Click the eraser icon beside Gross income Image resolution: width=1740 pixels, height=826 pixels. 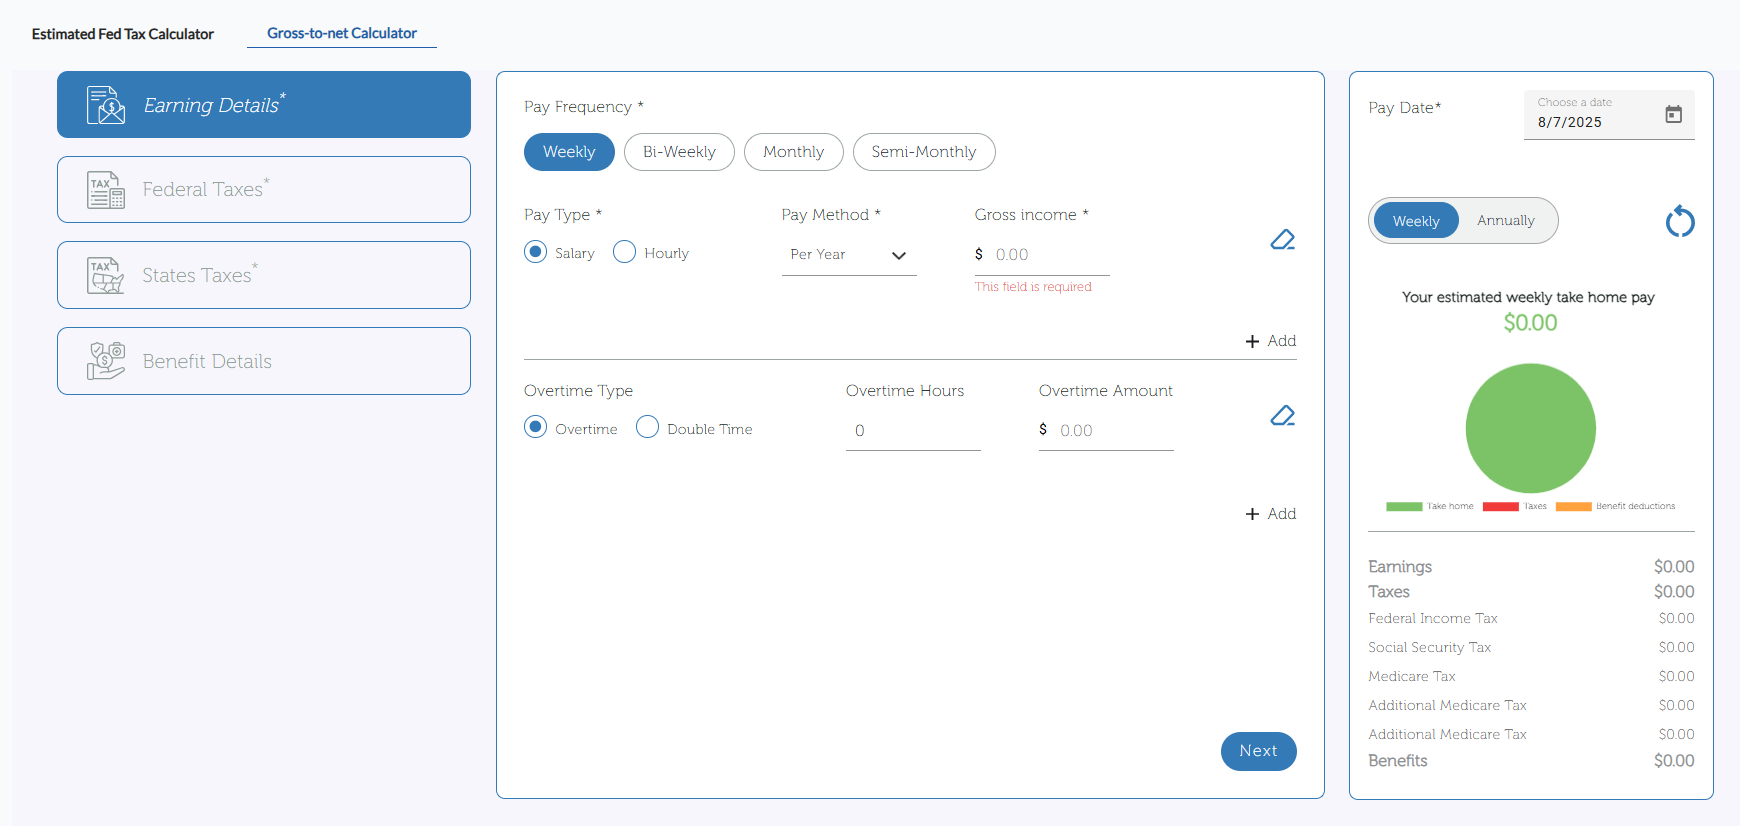pos(1282,240)
